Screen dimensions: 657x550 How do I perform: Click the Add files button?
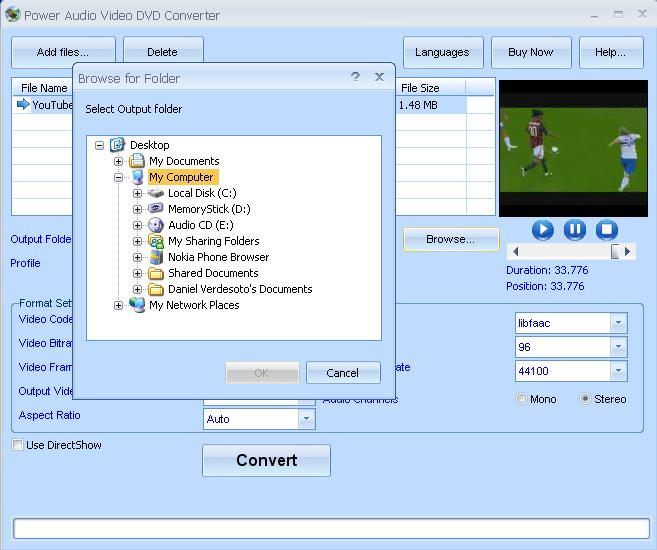[x=63, y=52]
